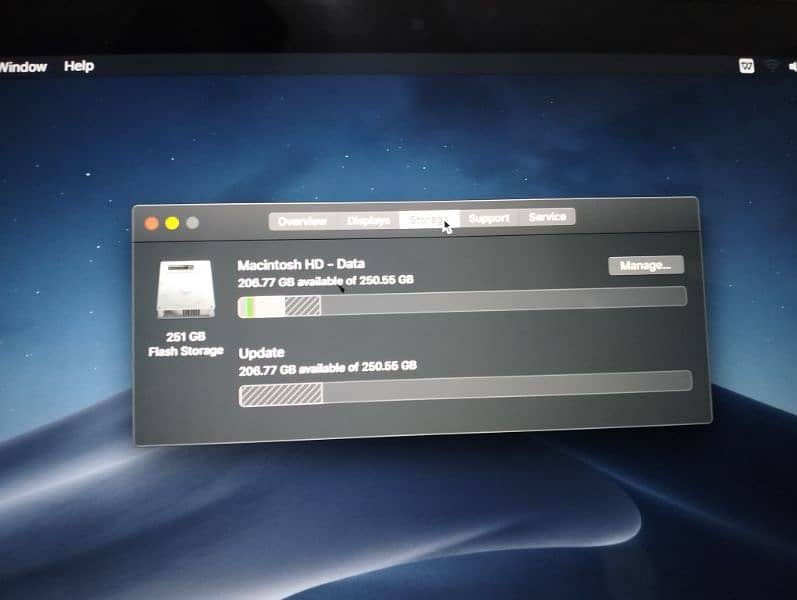
Task: Open the Help menu
Action: click(79, 66)
